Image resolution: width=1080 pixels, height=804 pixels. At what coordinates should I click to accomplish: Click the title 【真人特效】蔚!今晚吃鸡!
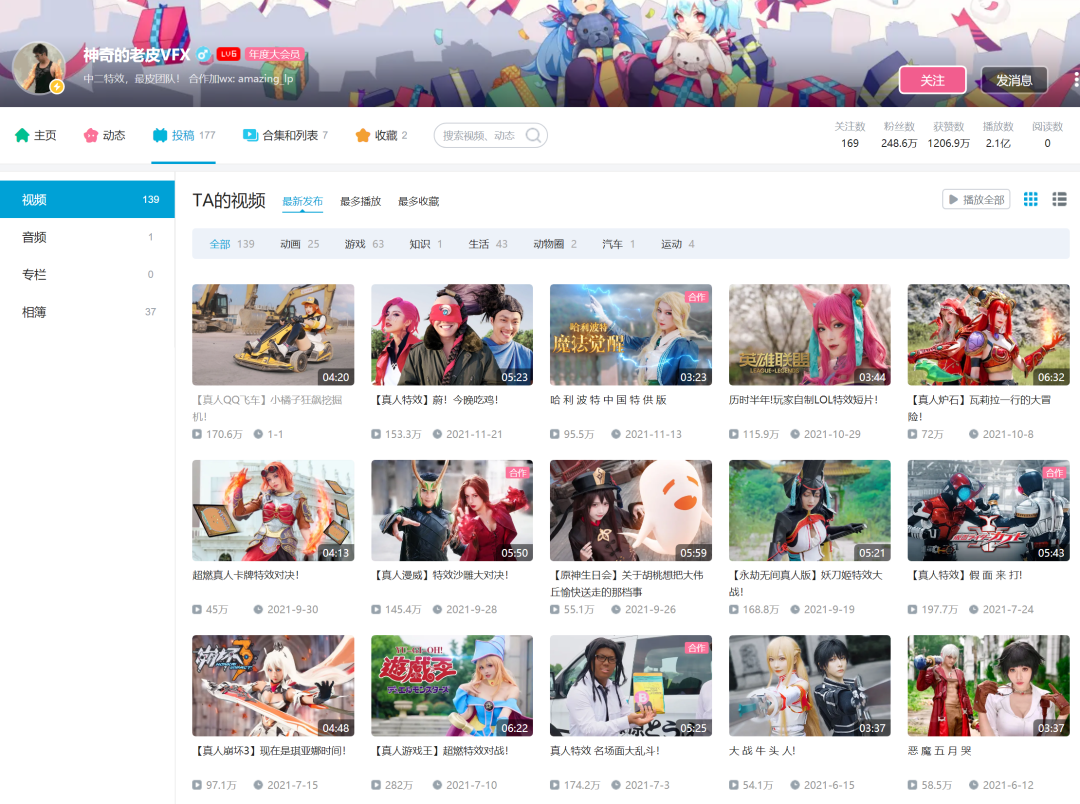pyautogui.click(x=435, y=400)
